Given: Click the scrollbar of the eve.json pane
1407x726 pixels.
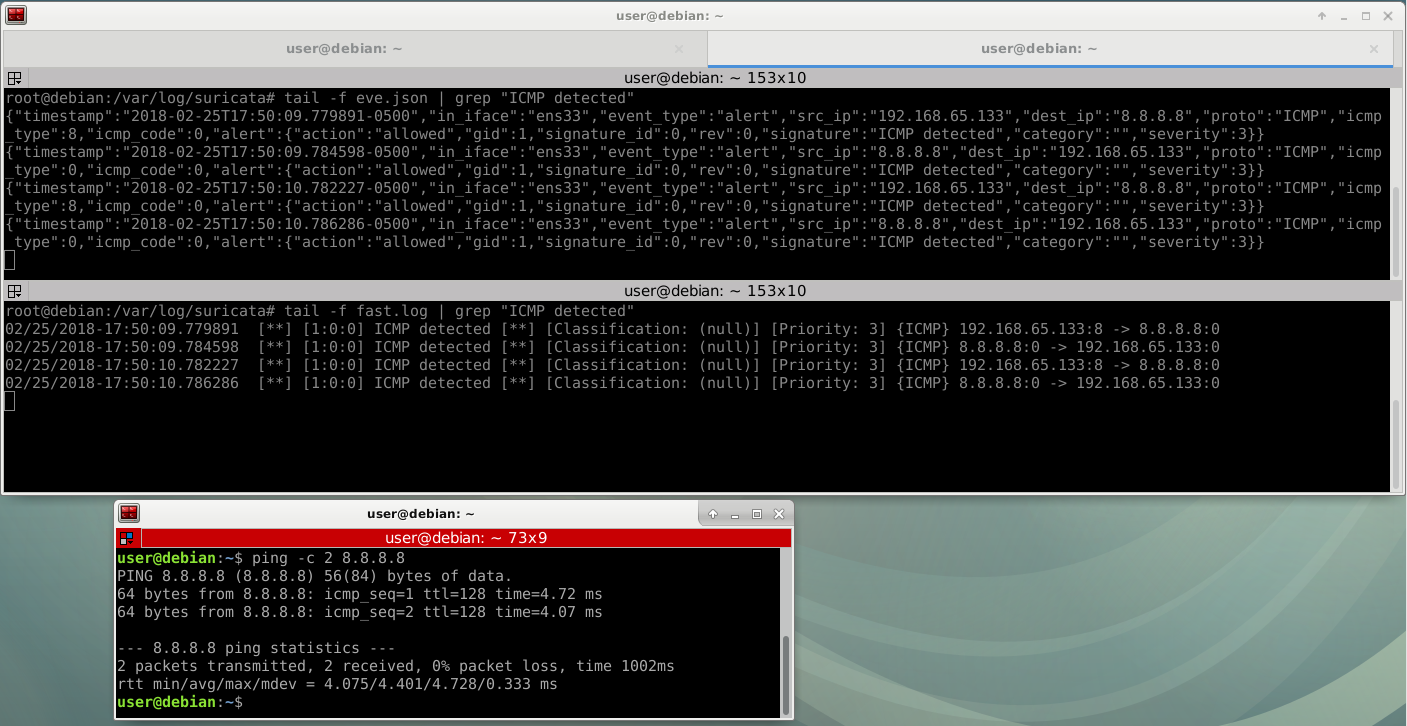Looking at the screenshot, I should tap(1396, 230).
